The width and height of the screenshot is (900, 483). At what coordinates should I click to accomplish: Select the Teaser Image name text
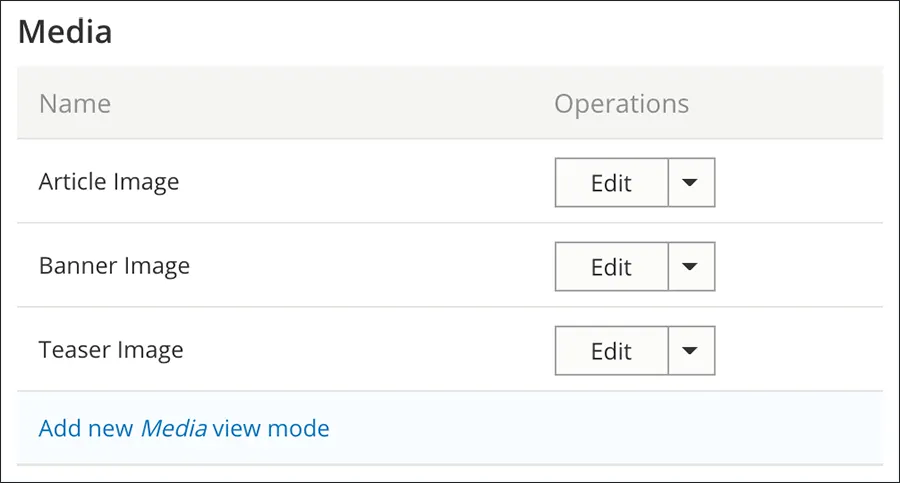point(111,350)
